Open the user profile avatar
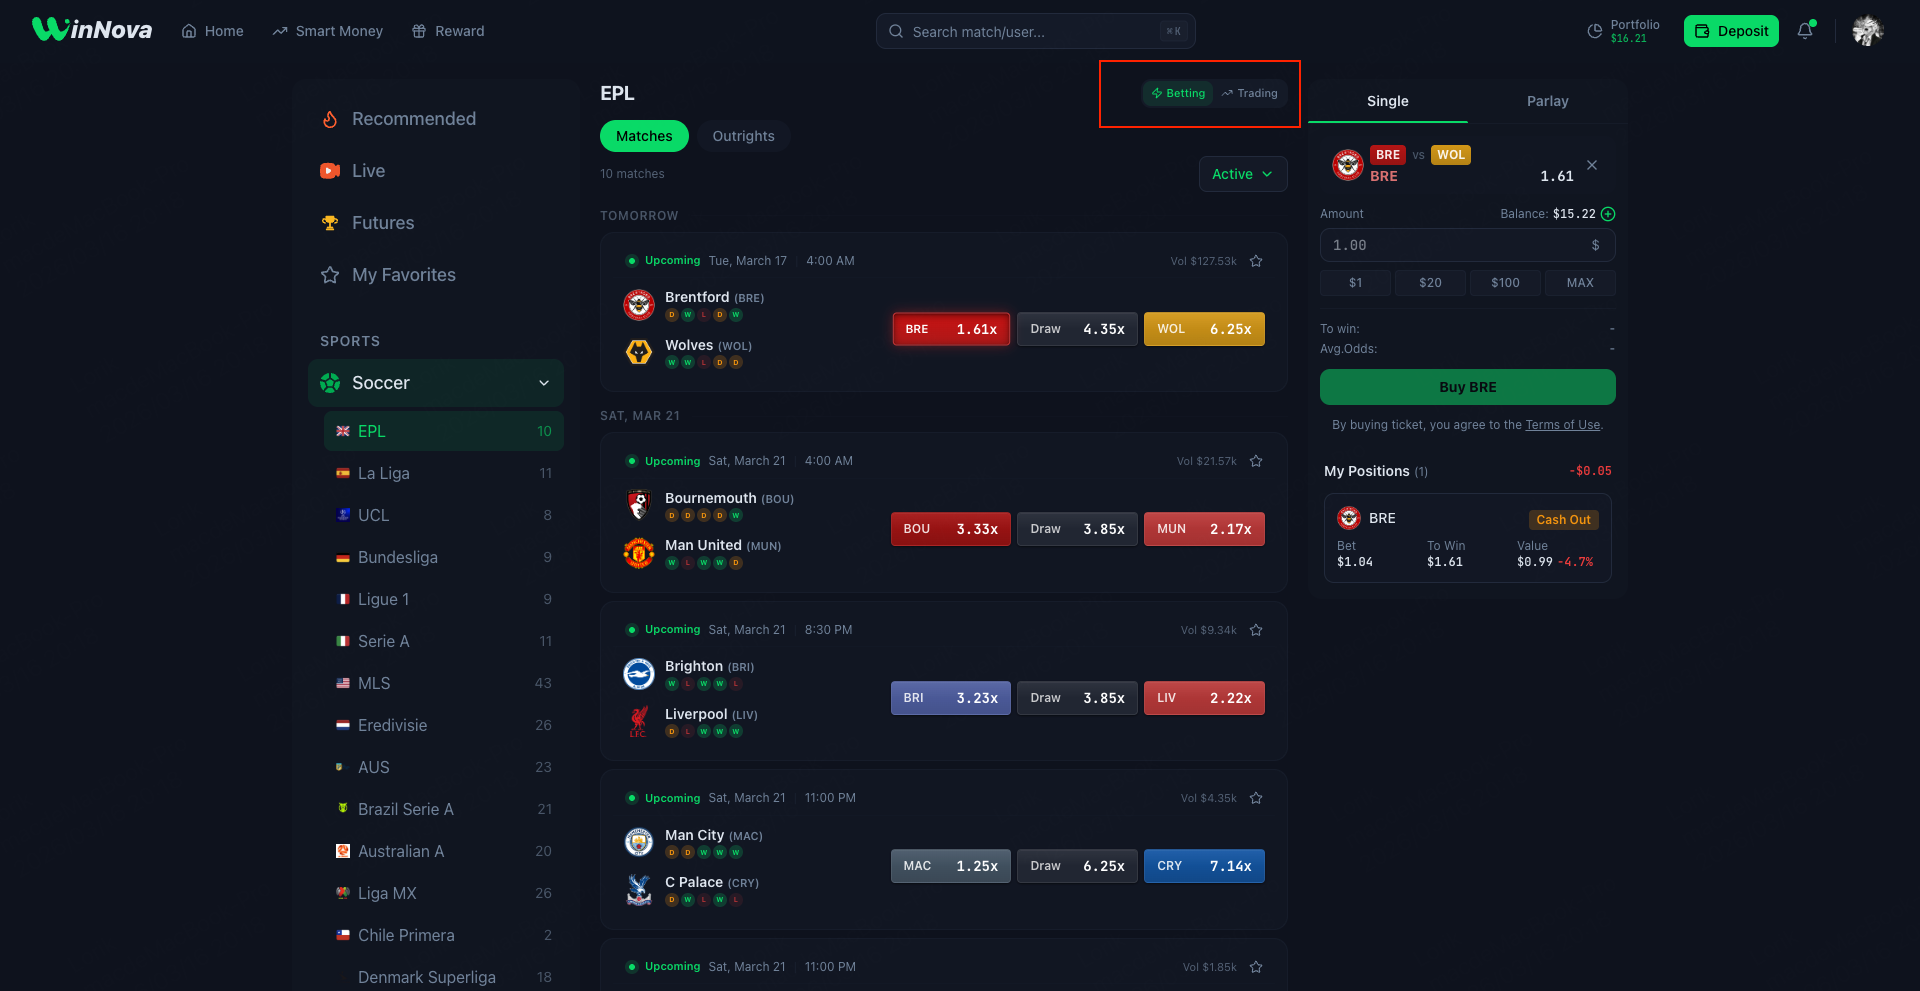This screenshot has width=1920, height=991. 1867,31
